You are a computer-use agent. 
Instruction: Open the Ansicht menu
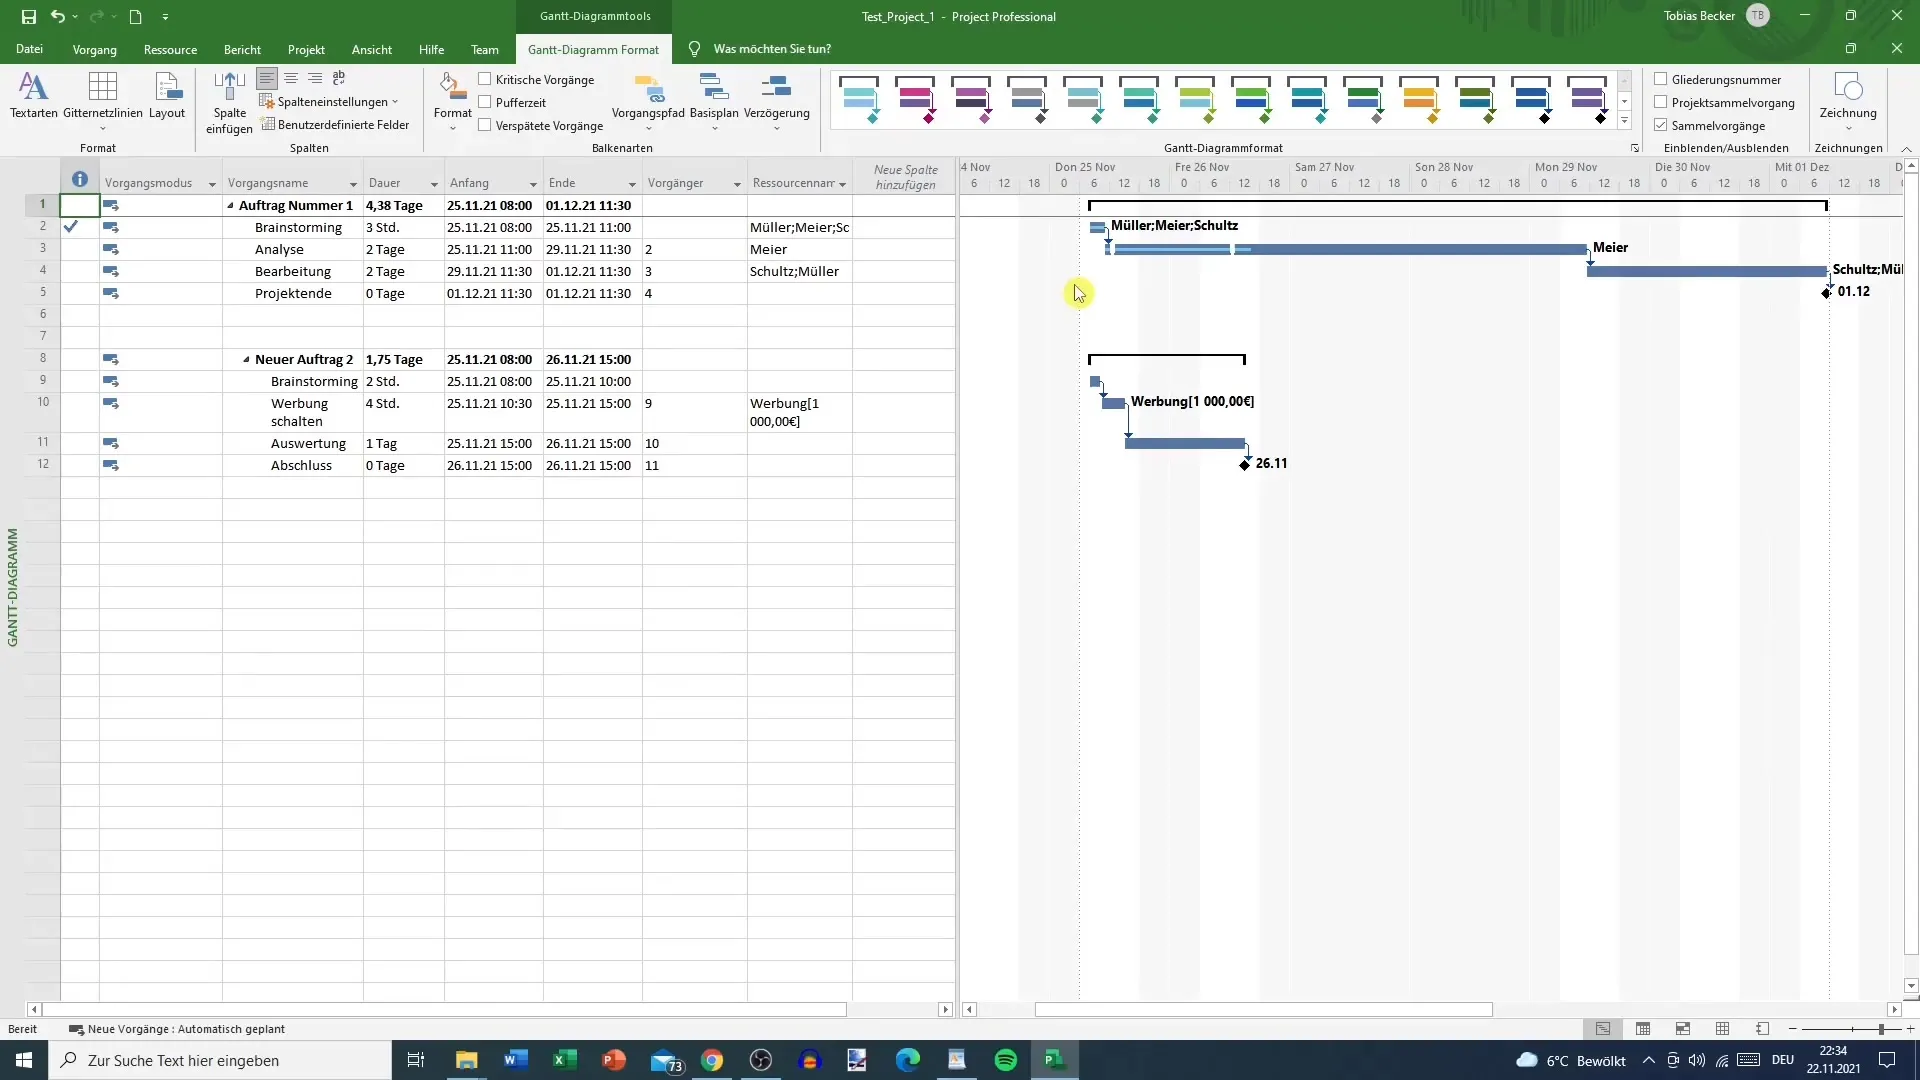tap(371, 49)
